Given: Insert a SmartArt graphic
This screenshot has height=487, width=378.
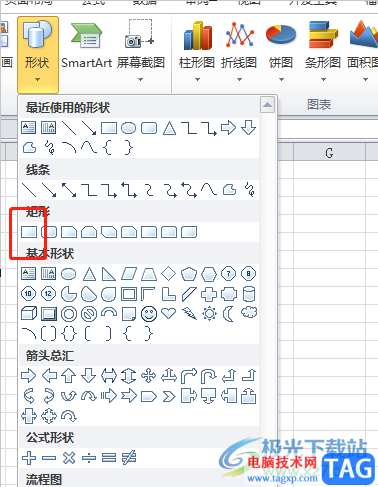Looking at the screenshot, I should [86, 45].
